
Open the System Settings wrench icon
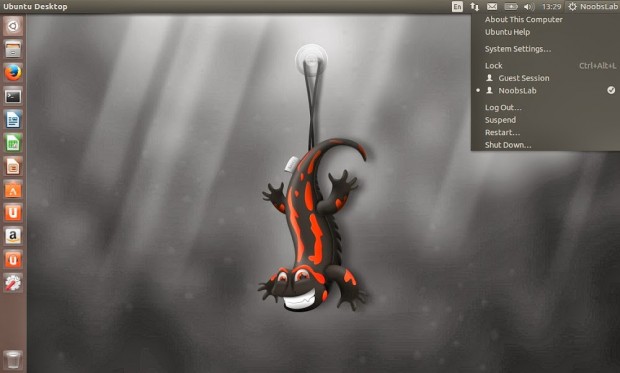tap(13, 283)
